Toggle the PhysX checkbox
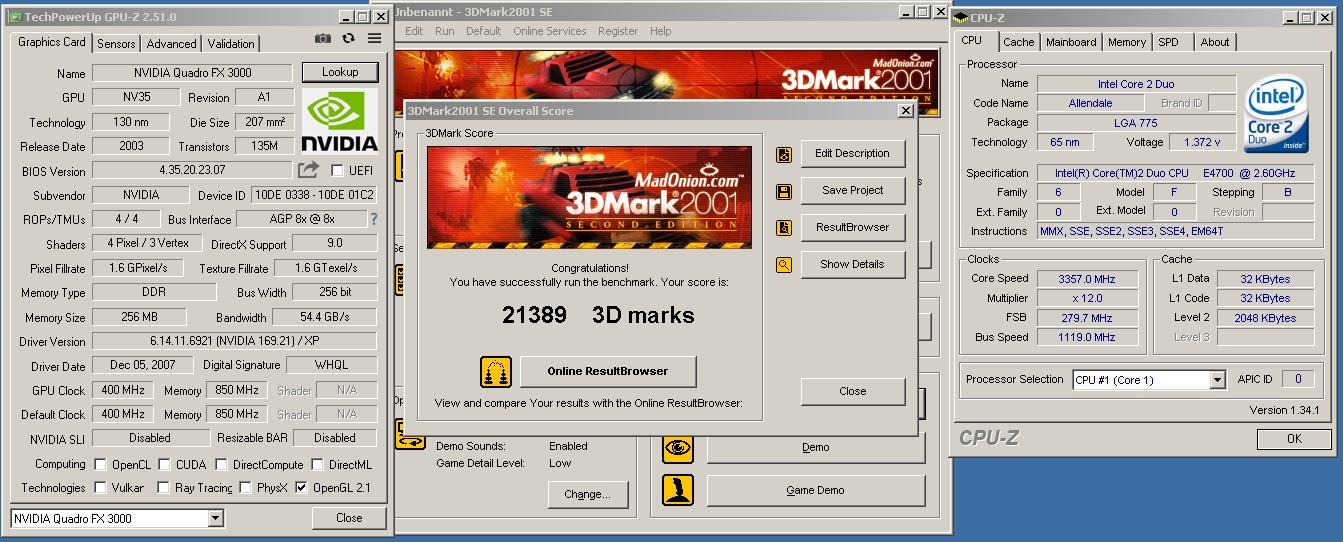Image resolution: width=1343 pixels, height=542 pixels. (245, 488)
